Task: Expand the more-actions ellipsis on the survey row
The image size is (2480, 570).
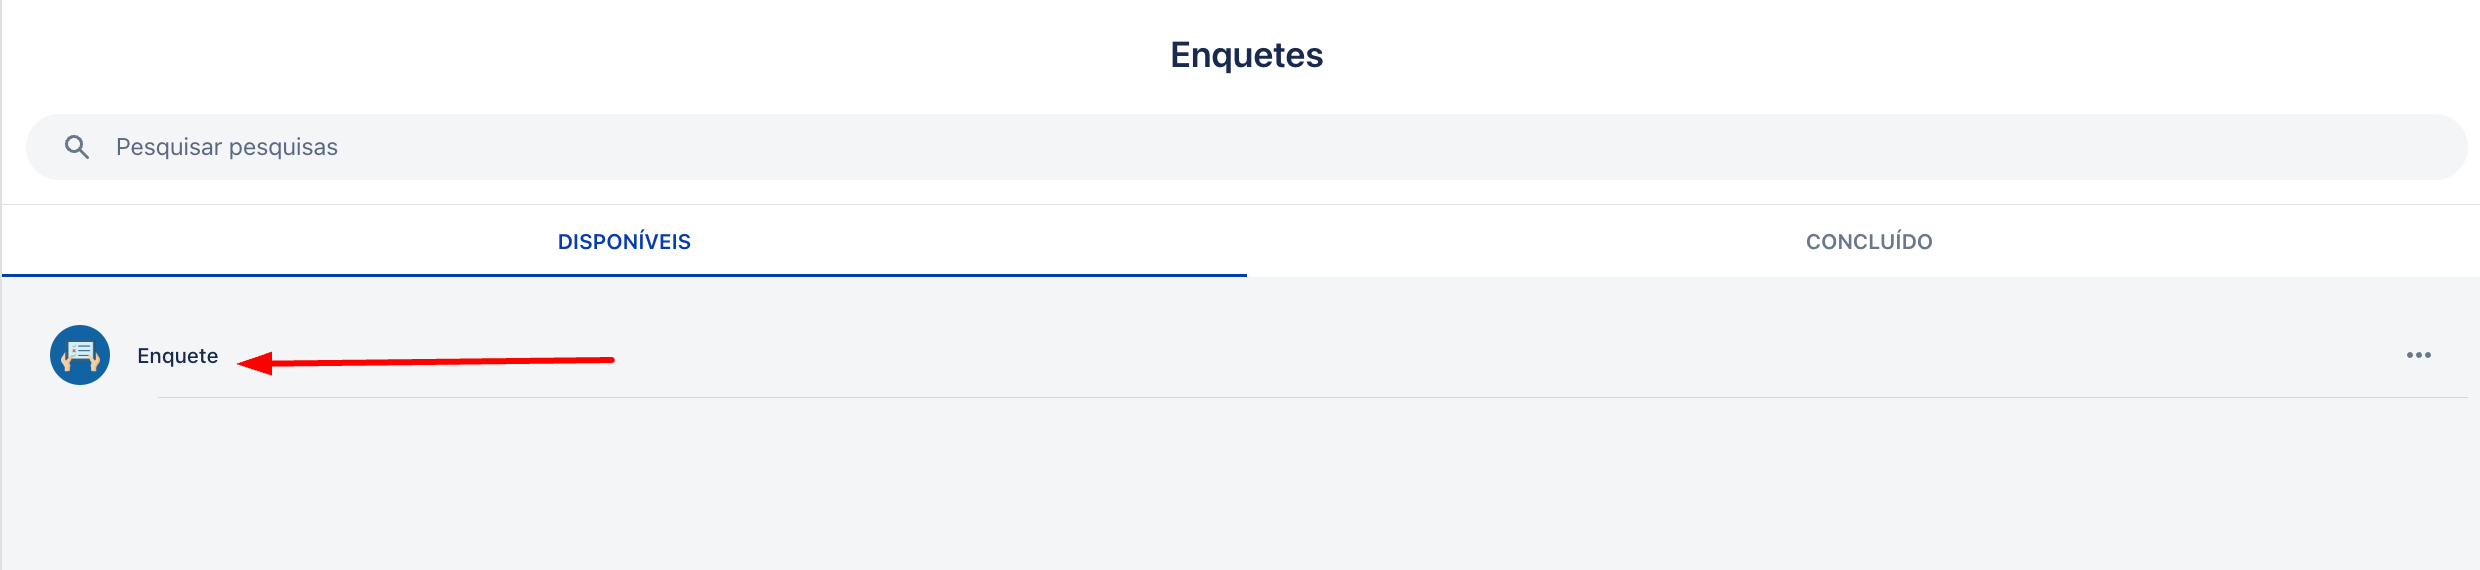Action: (2418, 355)
